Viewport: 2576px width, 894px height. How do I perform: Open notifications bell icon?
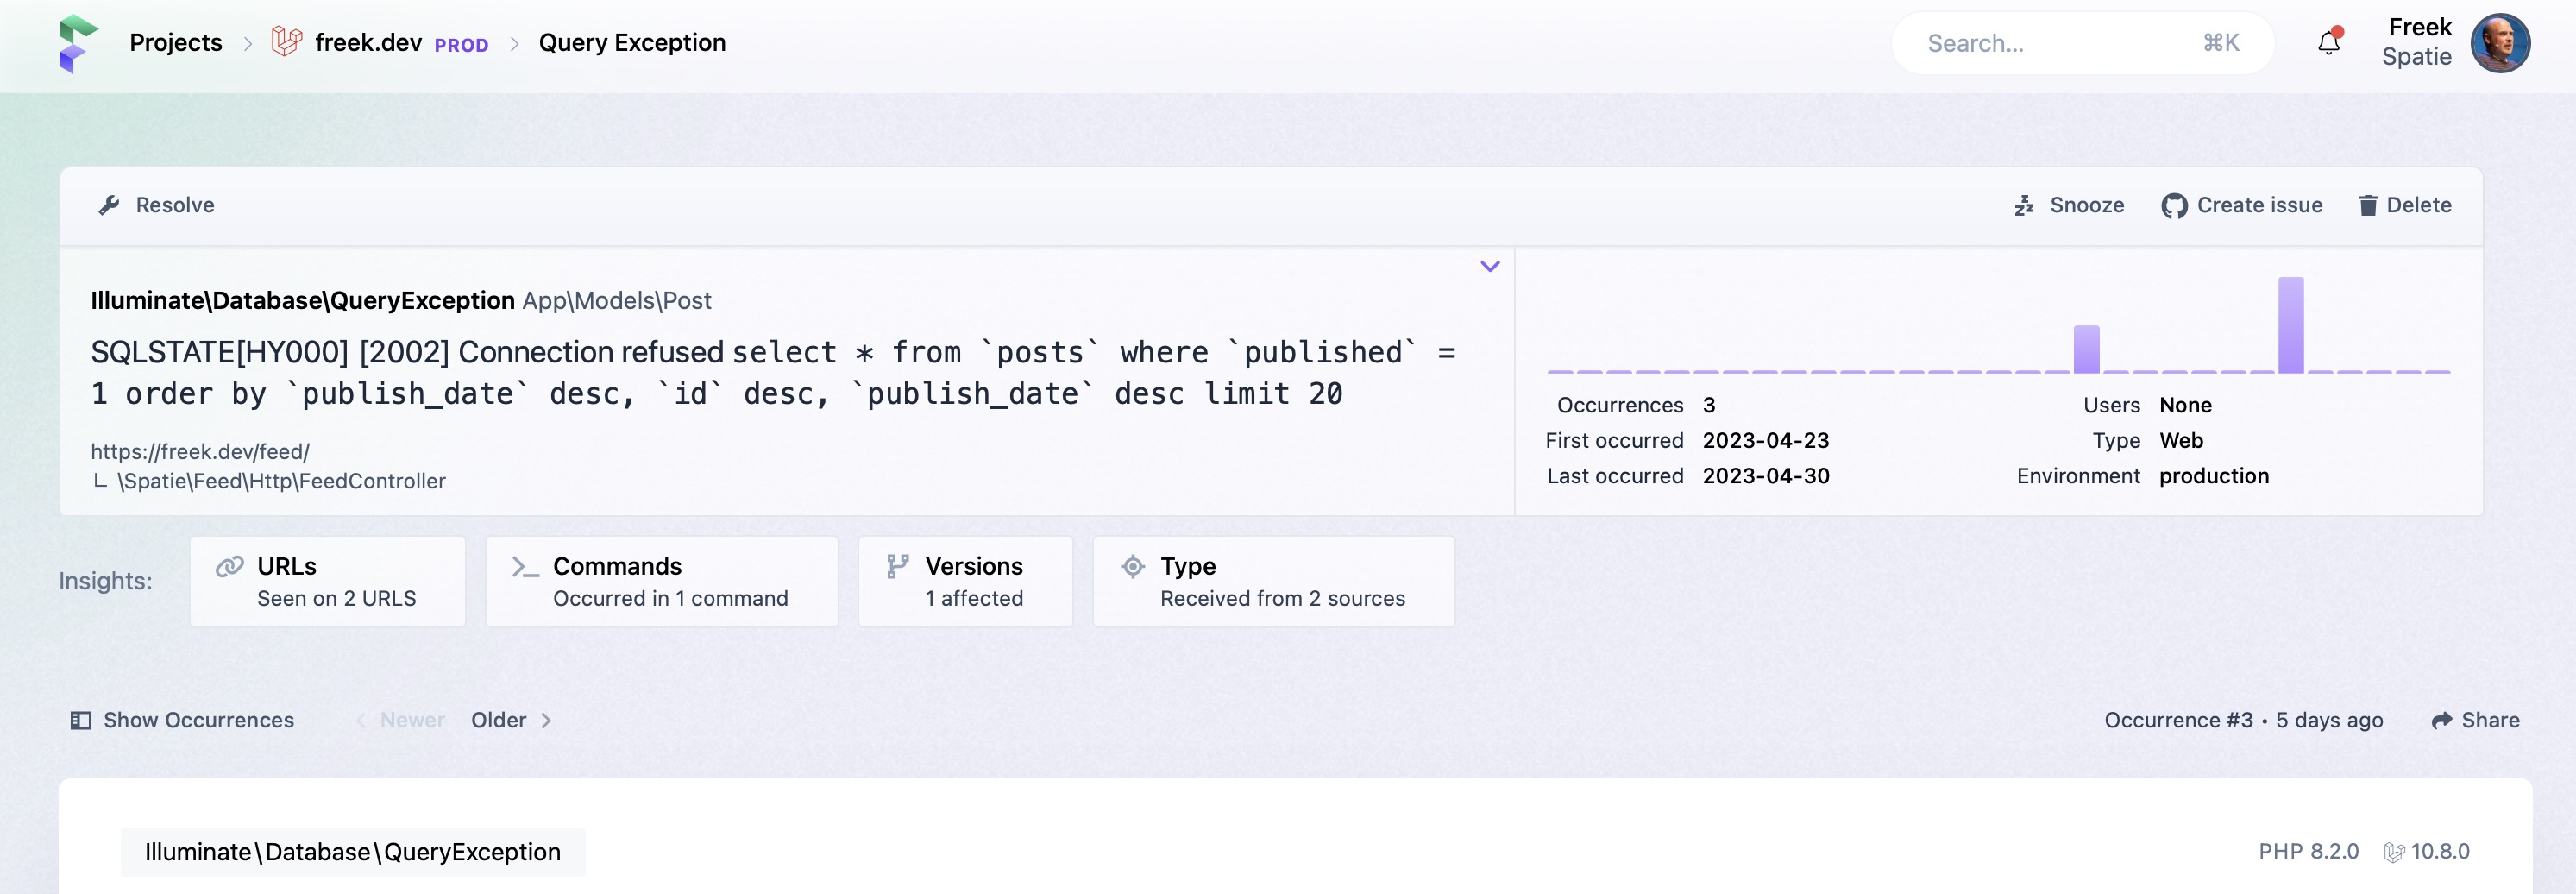2329,42
